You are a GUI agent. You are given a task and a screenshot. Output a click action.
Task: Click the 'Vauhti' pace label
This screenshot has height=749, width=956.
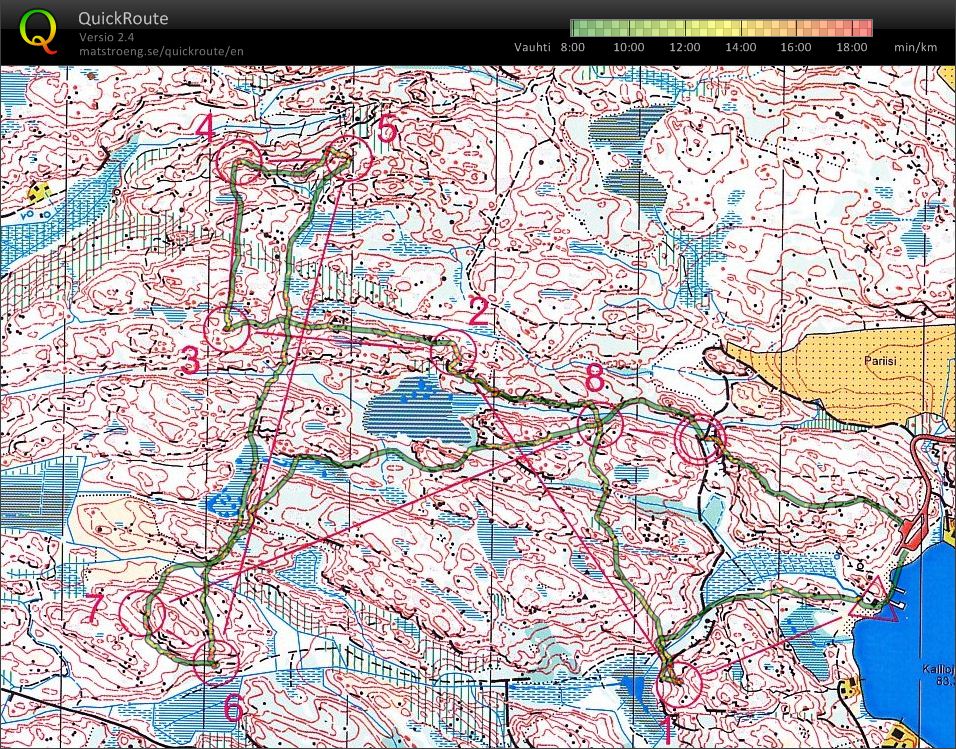click(533, 47)
